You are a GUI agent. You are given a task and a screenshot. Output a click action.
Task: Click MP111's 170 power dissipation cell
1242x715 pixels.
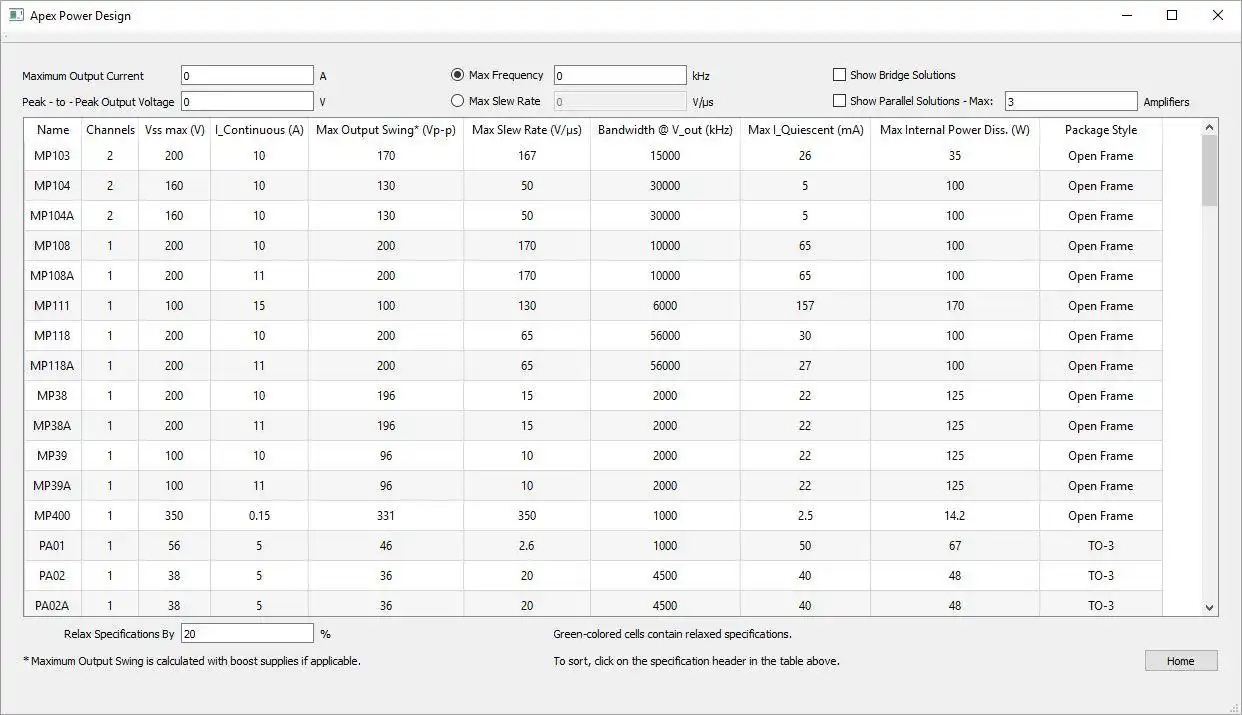955,306
